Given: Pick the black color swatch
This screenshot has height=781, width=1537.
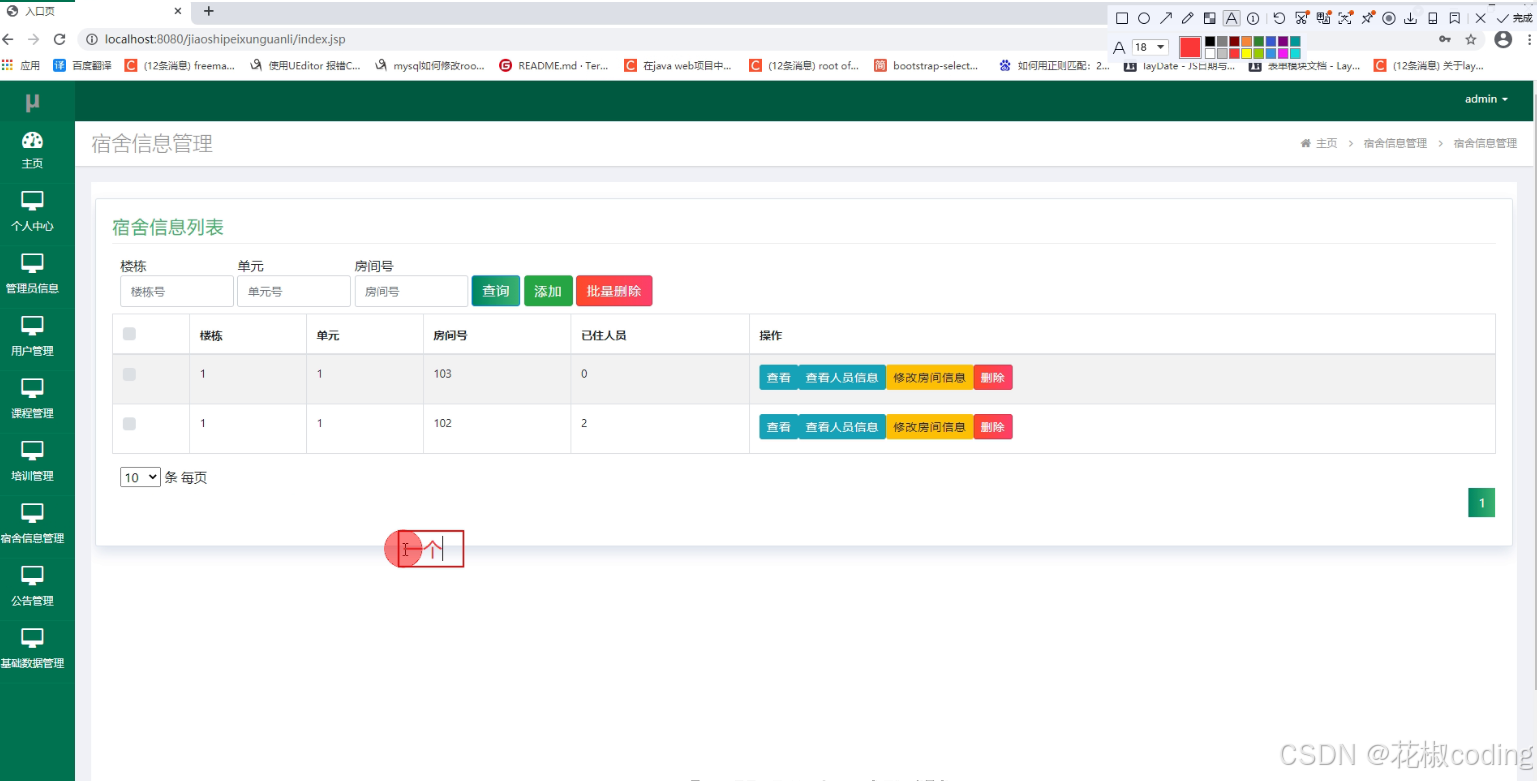Looking at the screenshot, I should tap(1210, 41).
